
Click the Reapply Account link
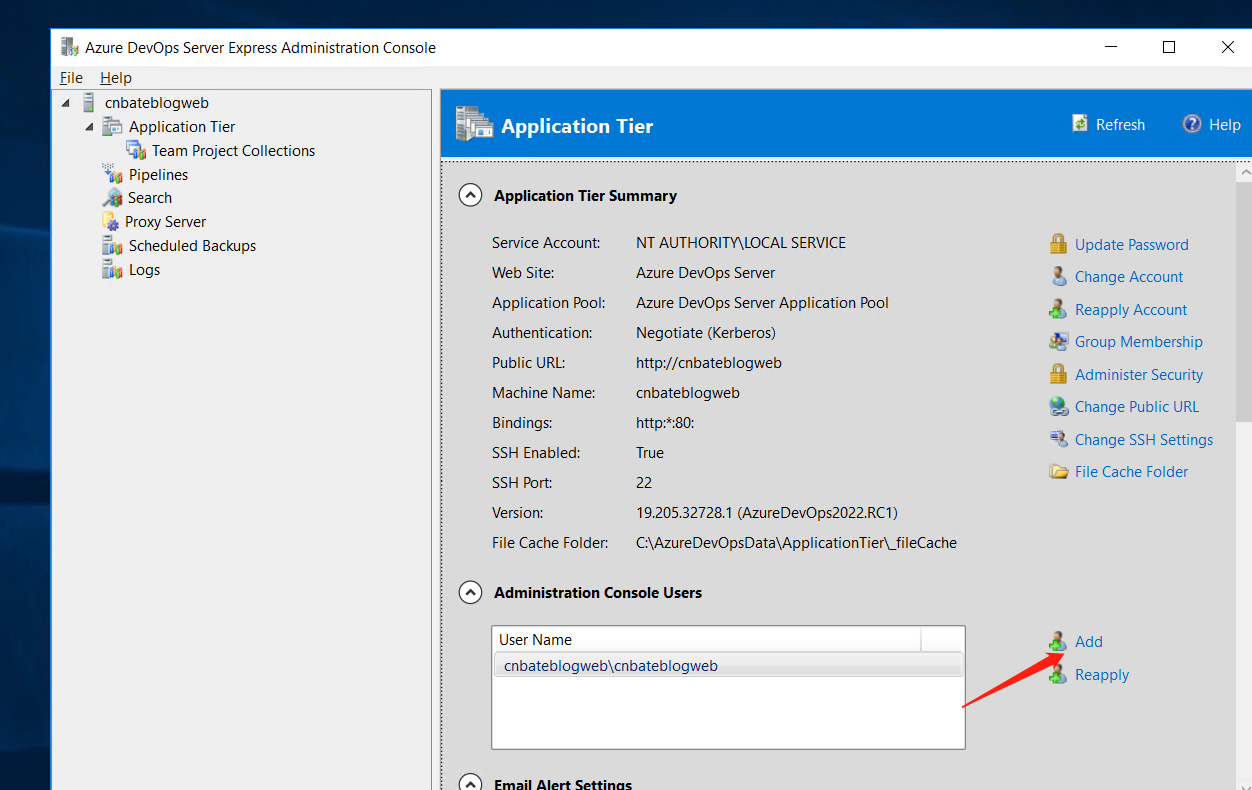coord(1131,309)
